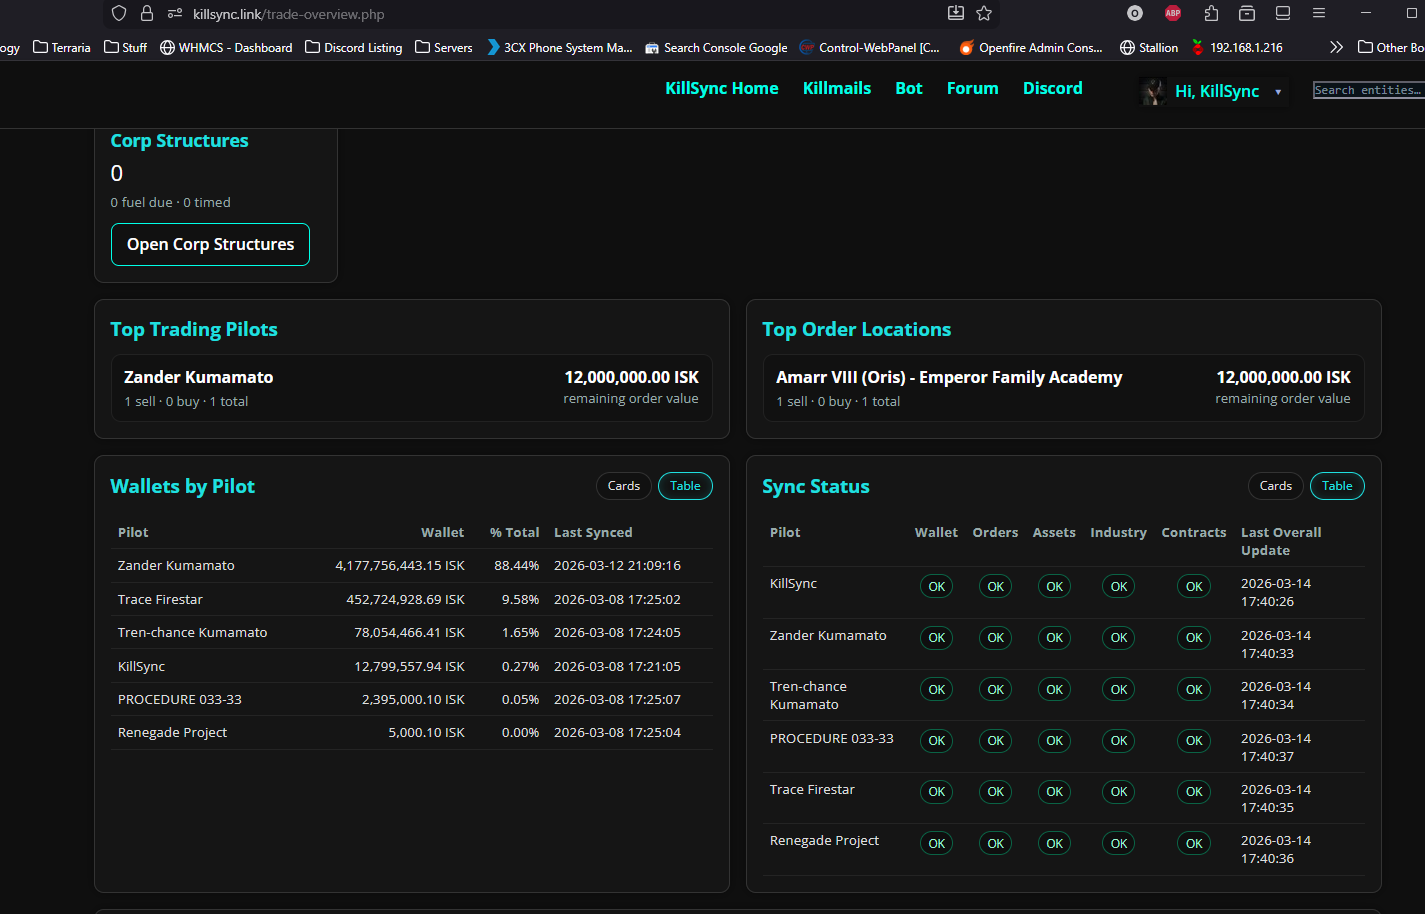Click the install page download icon in address bar

956,13
